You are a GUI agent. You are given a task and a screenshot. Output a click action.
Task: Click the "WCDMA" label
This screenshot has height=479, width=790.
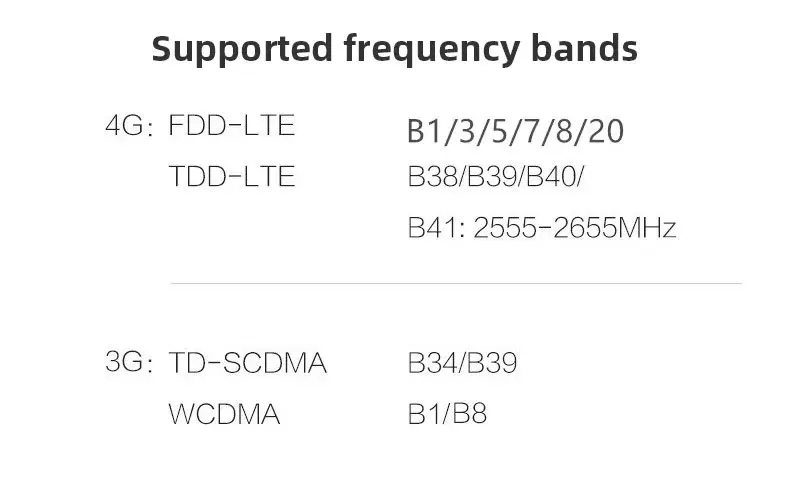pos(224,414)
